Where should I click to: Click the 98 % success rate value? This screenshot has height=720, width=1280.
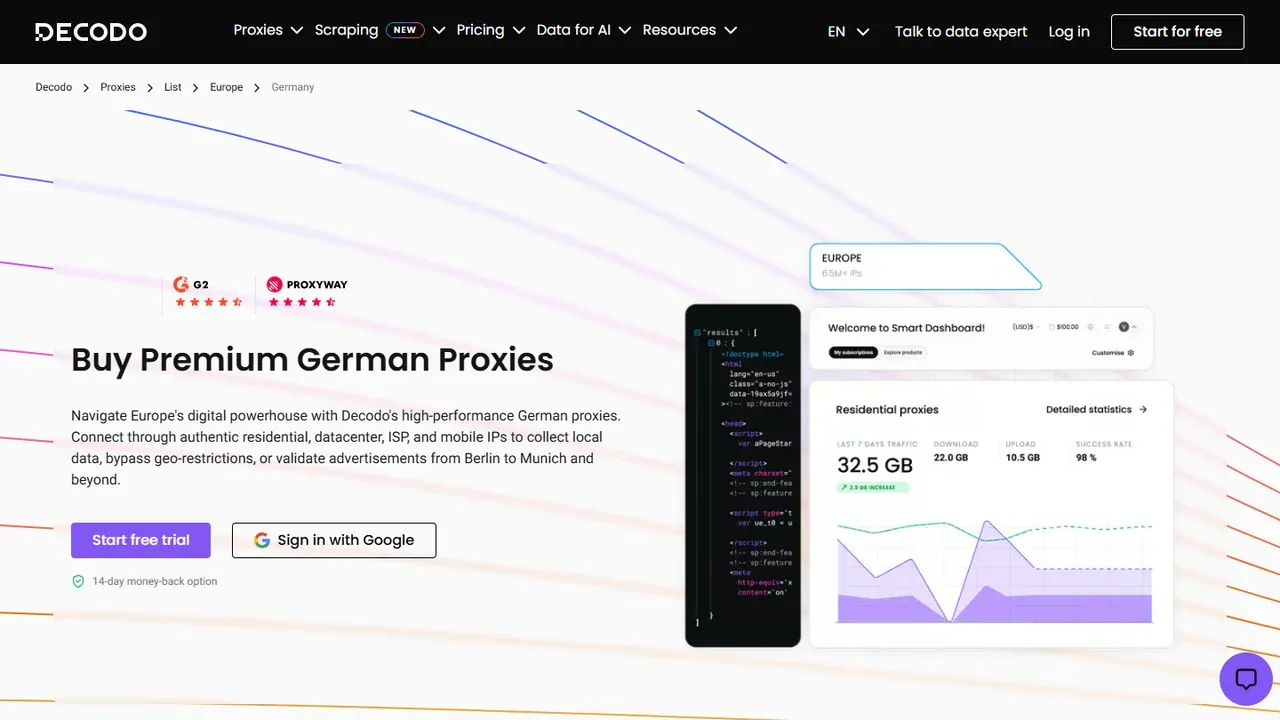coord(1086,458)
